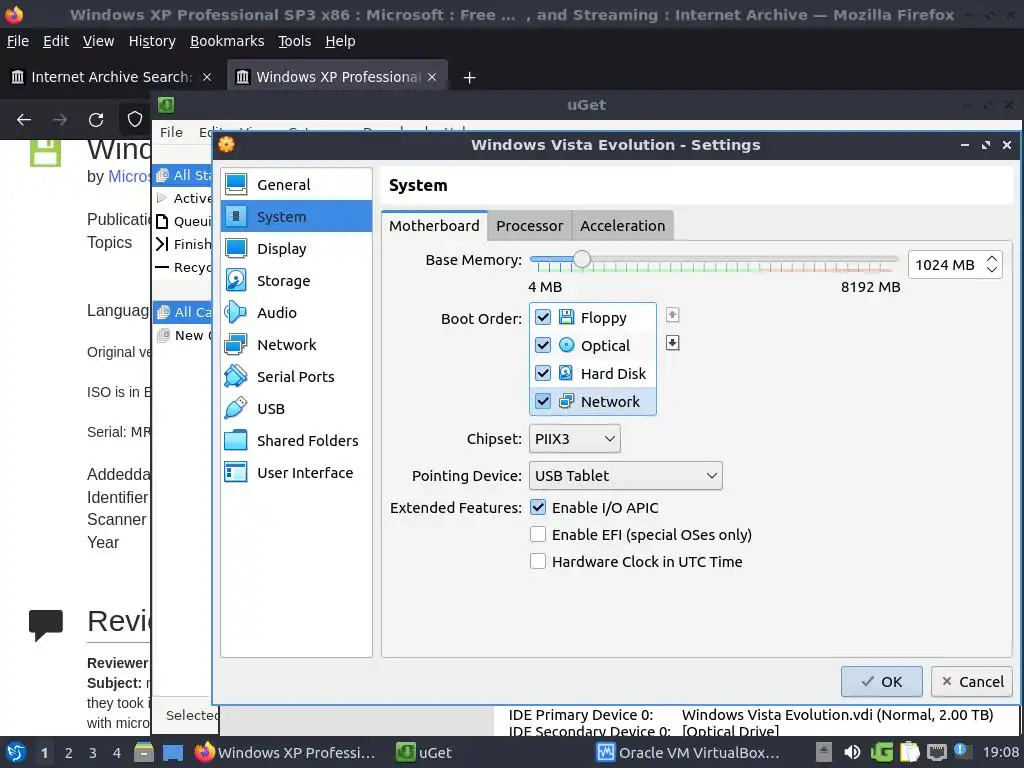This screenshot has height=768, width=1024.
Task: Select Finished category in uGet
Action: point(184,244)
